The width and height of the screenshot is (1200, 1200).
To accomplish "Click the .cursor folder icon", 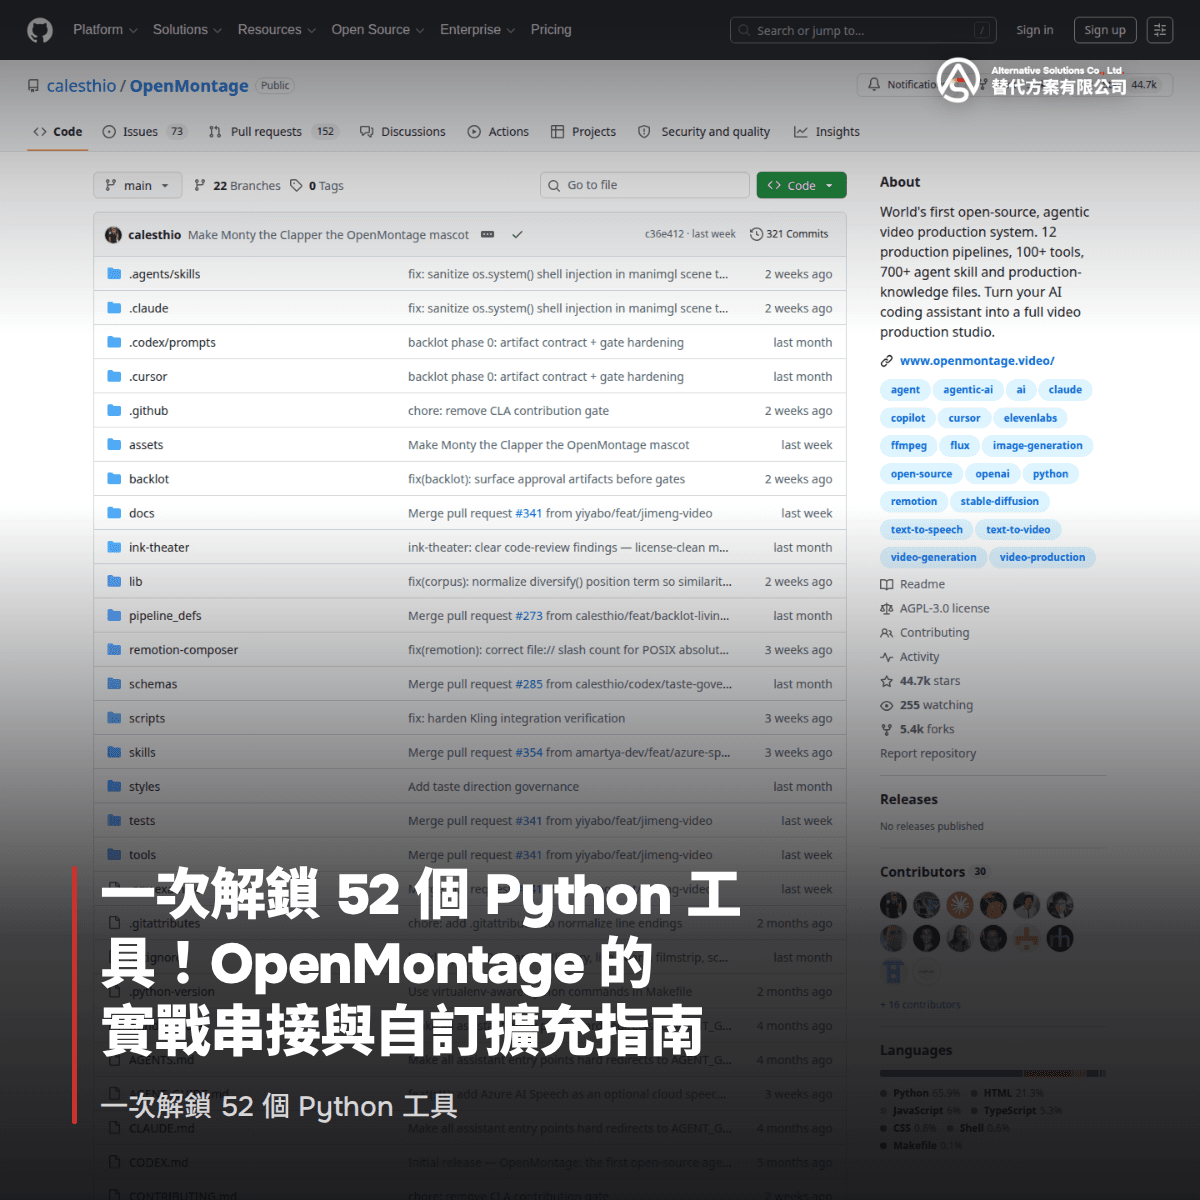I will pos(114,376).
